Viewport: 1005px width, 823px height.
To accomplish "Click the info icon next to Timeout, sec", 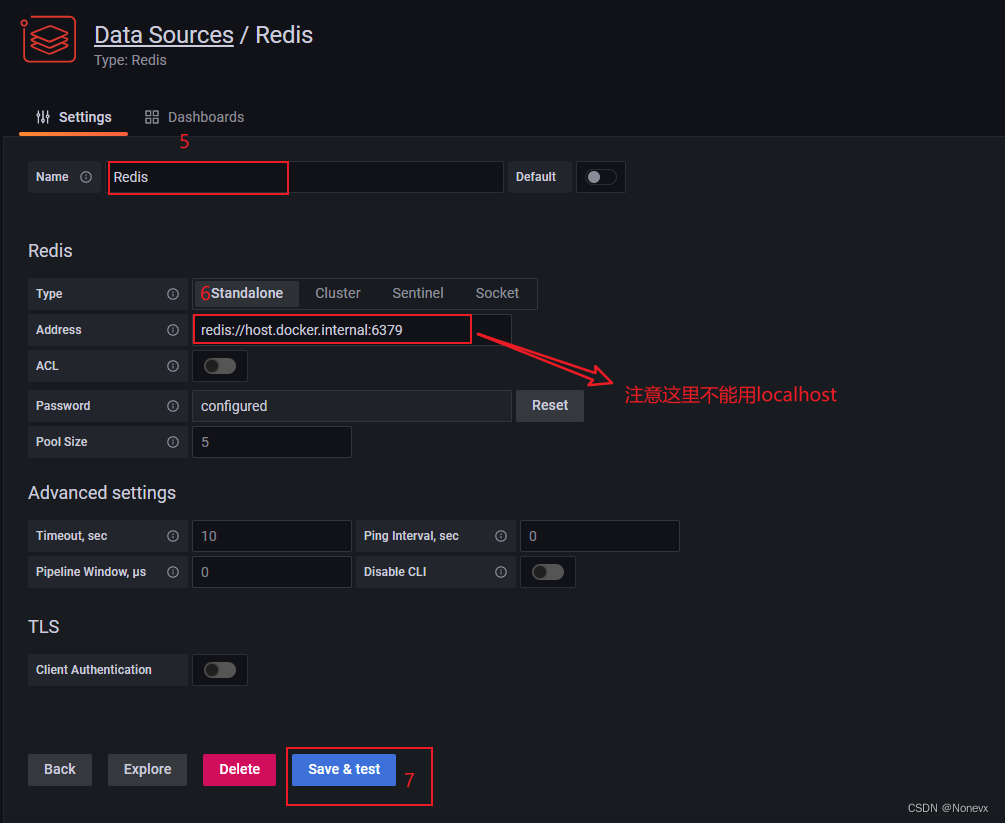I will [172, 536].
